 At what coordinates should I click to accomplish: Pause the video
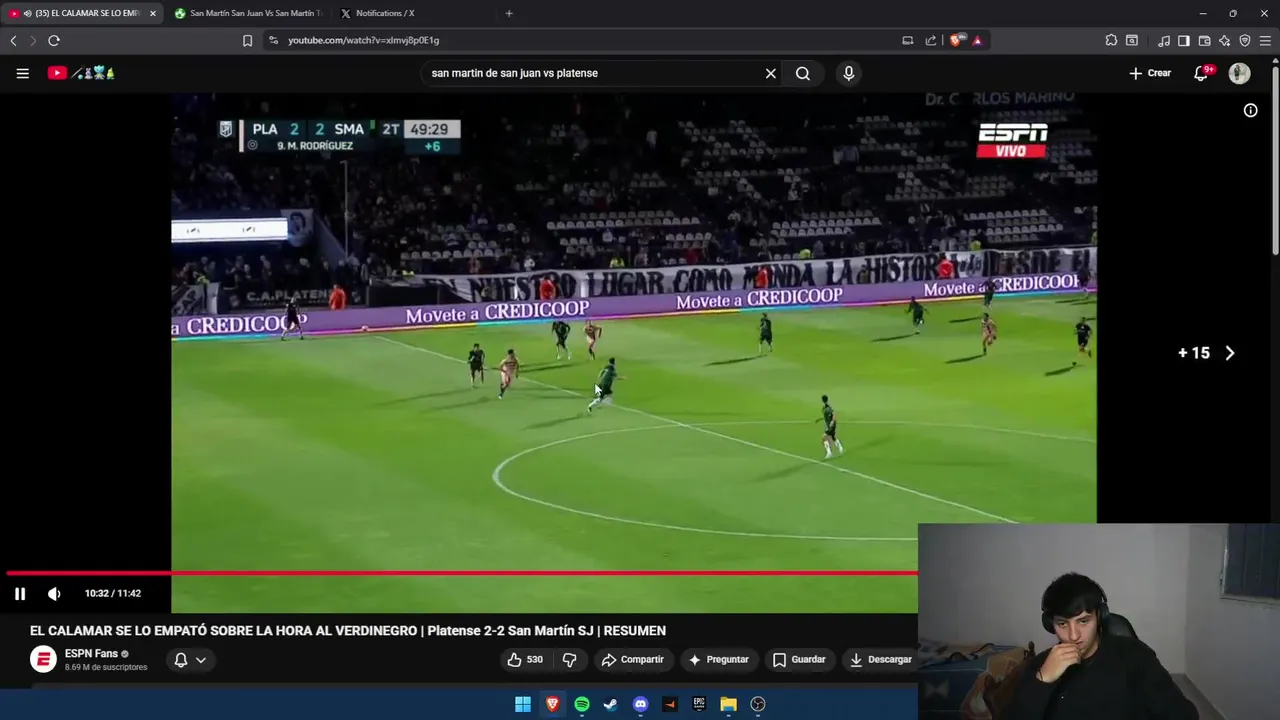(x=20, y=593)
